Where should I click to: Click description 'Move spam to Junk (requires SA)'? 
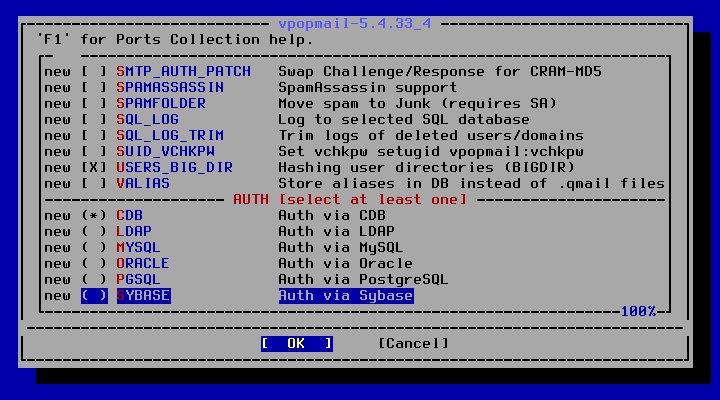[x=418, y=104]
